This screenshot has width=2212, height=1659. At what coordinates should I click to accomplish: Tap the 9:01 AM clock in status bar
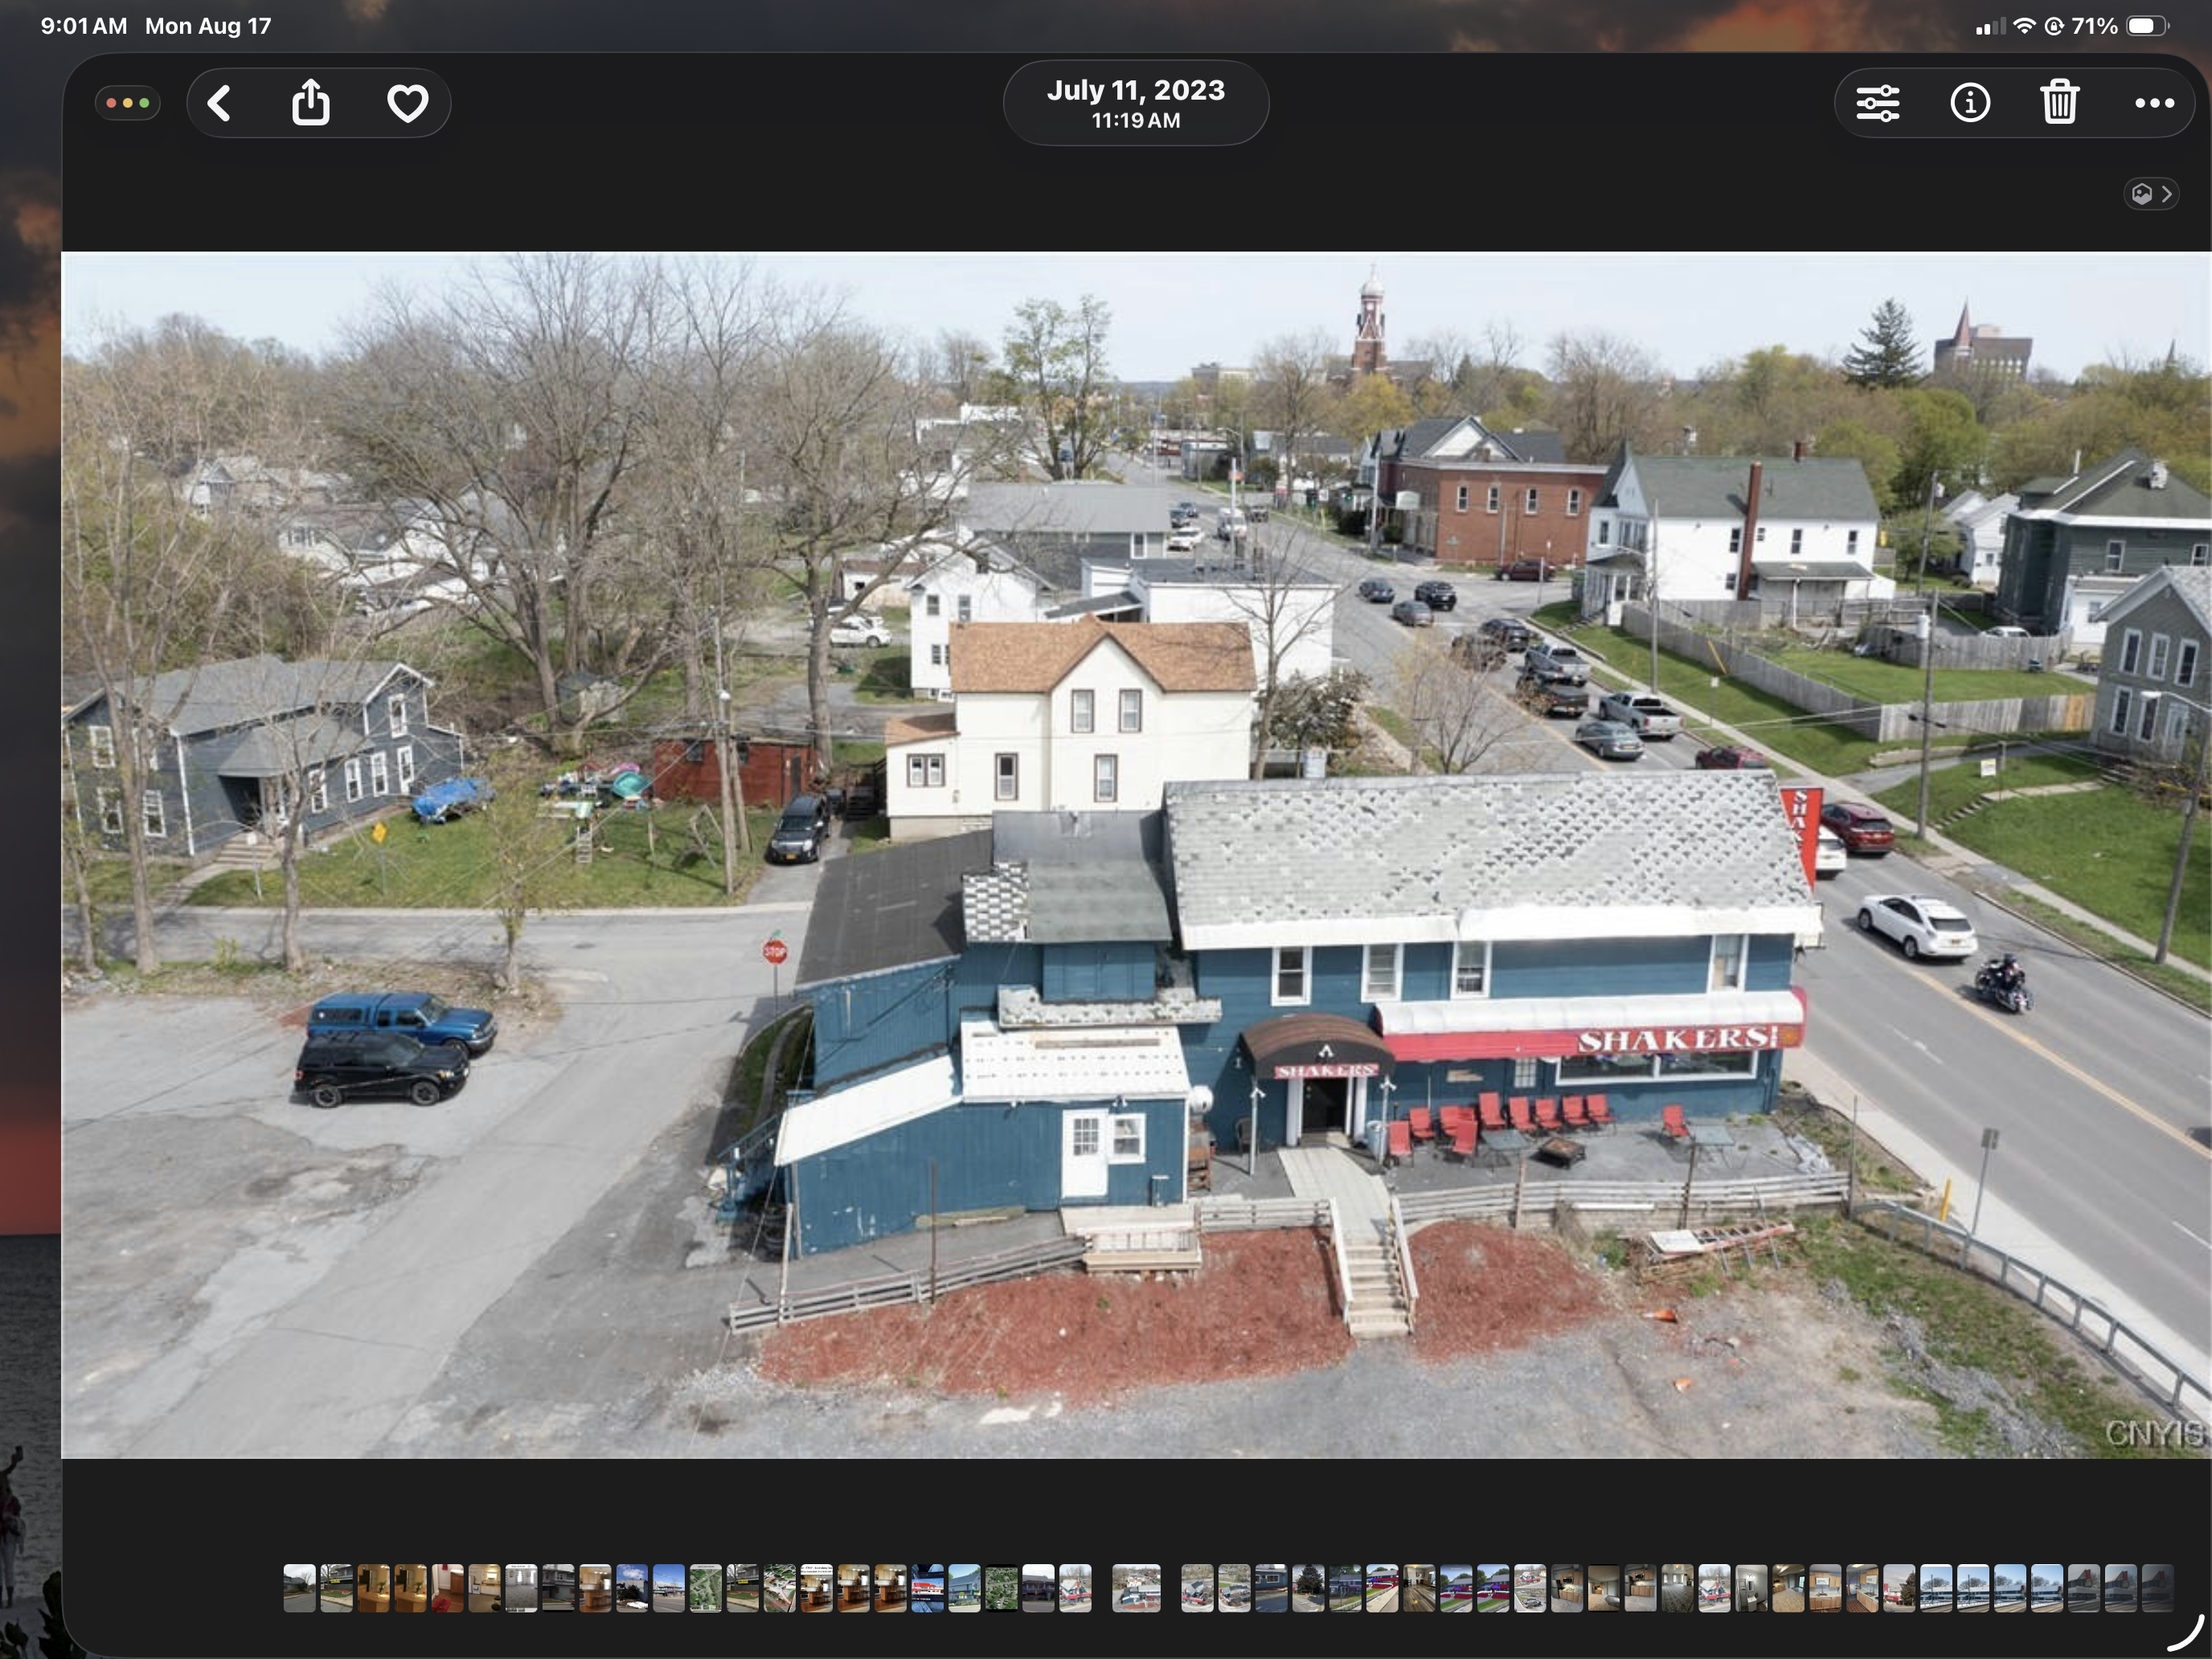[x=84, y=26]
